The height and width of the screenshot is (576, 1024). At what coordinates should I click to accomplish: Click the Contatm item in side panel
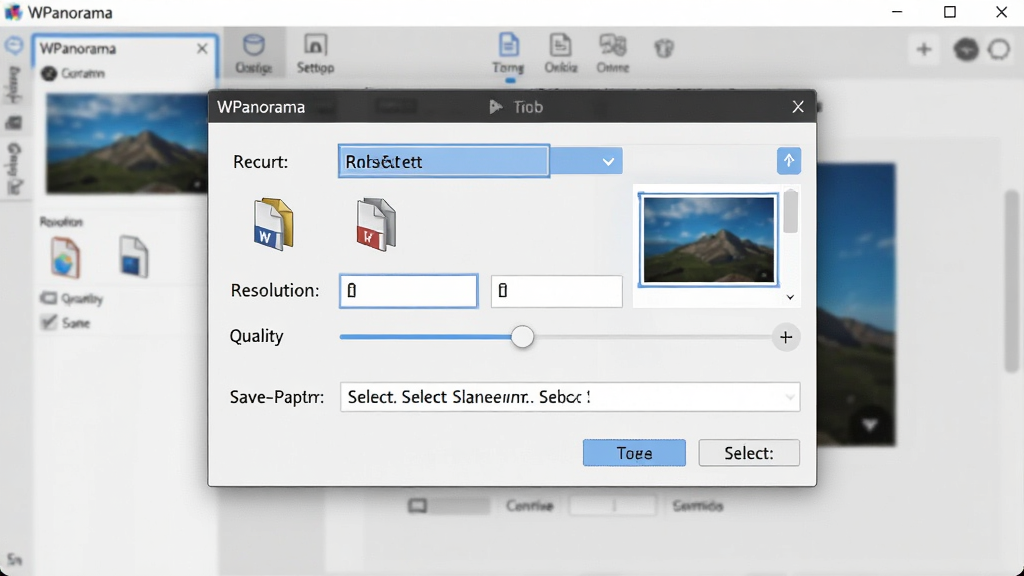[x=73, y=73]
